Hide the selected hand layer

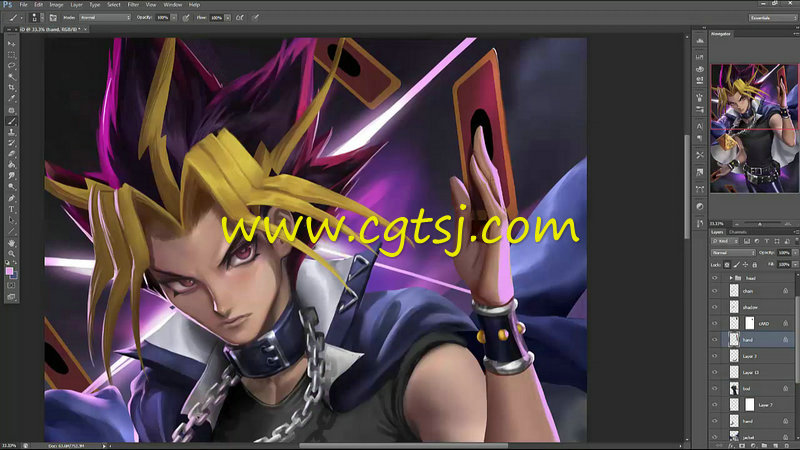tap(715, 340)
